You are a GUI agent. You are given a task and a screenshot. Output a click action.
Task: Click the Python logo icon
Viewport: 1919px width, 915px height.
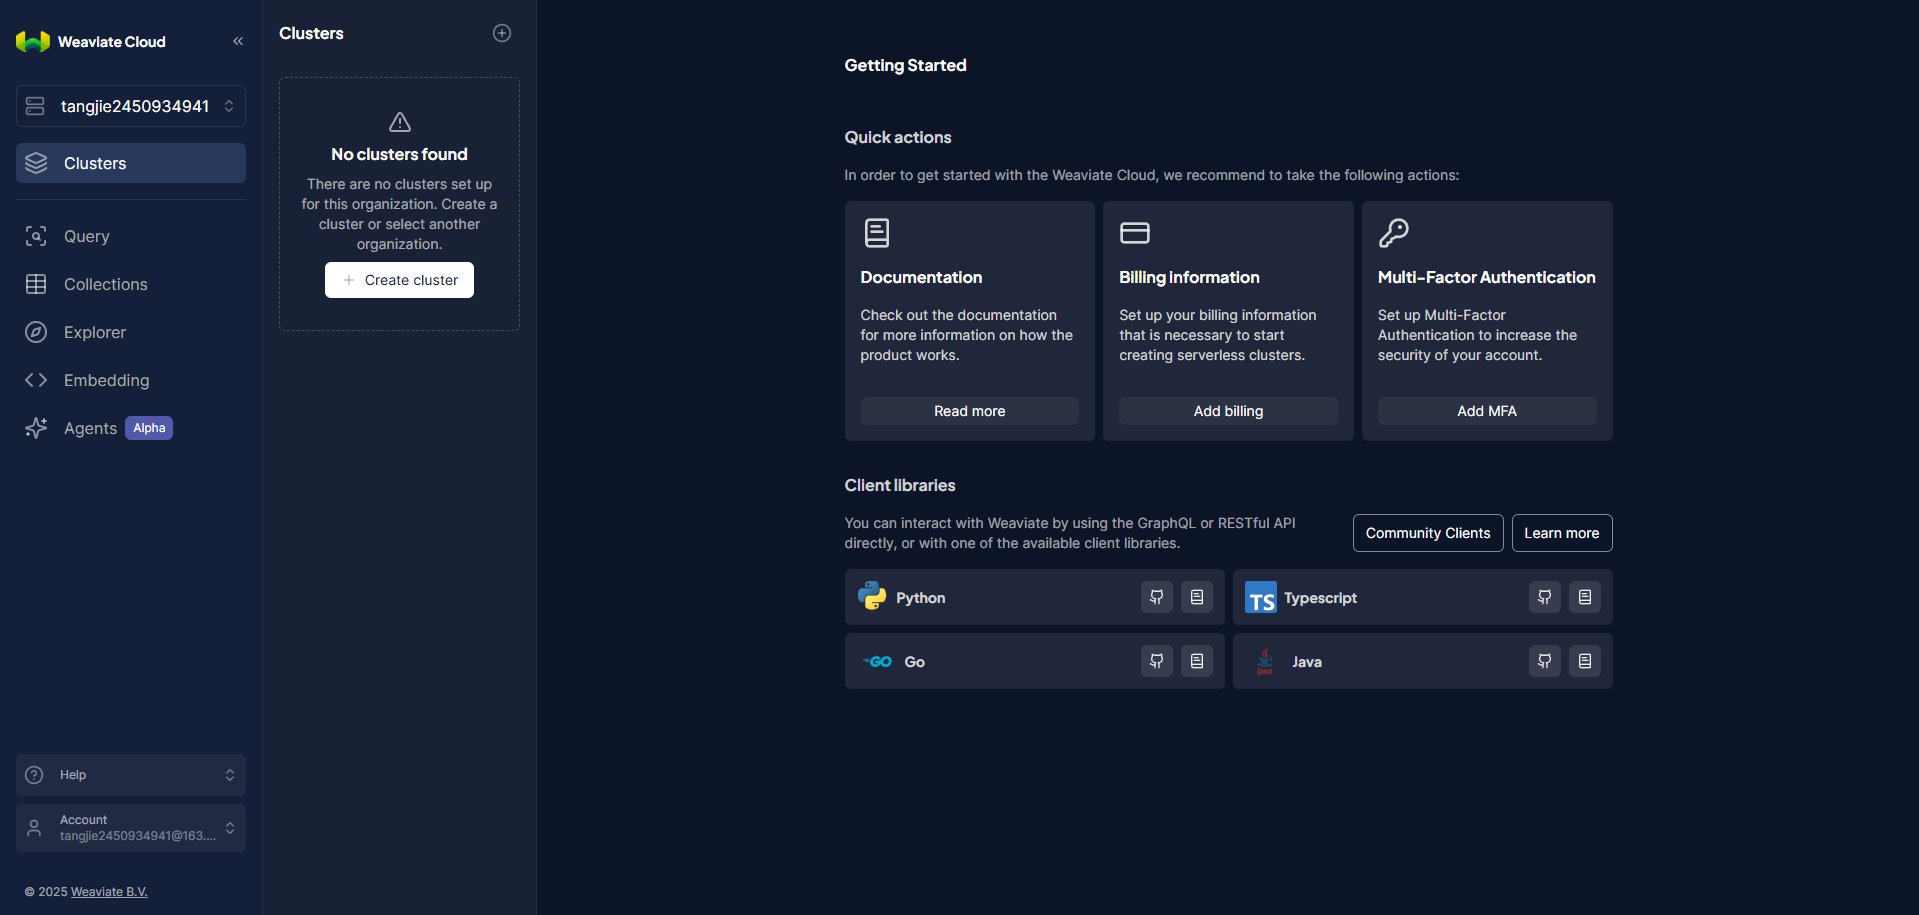[872, 596]
